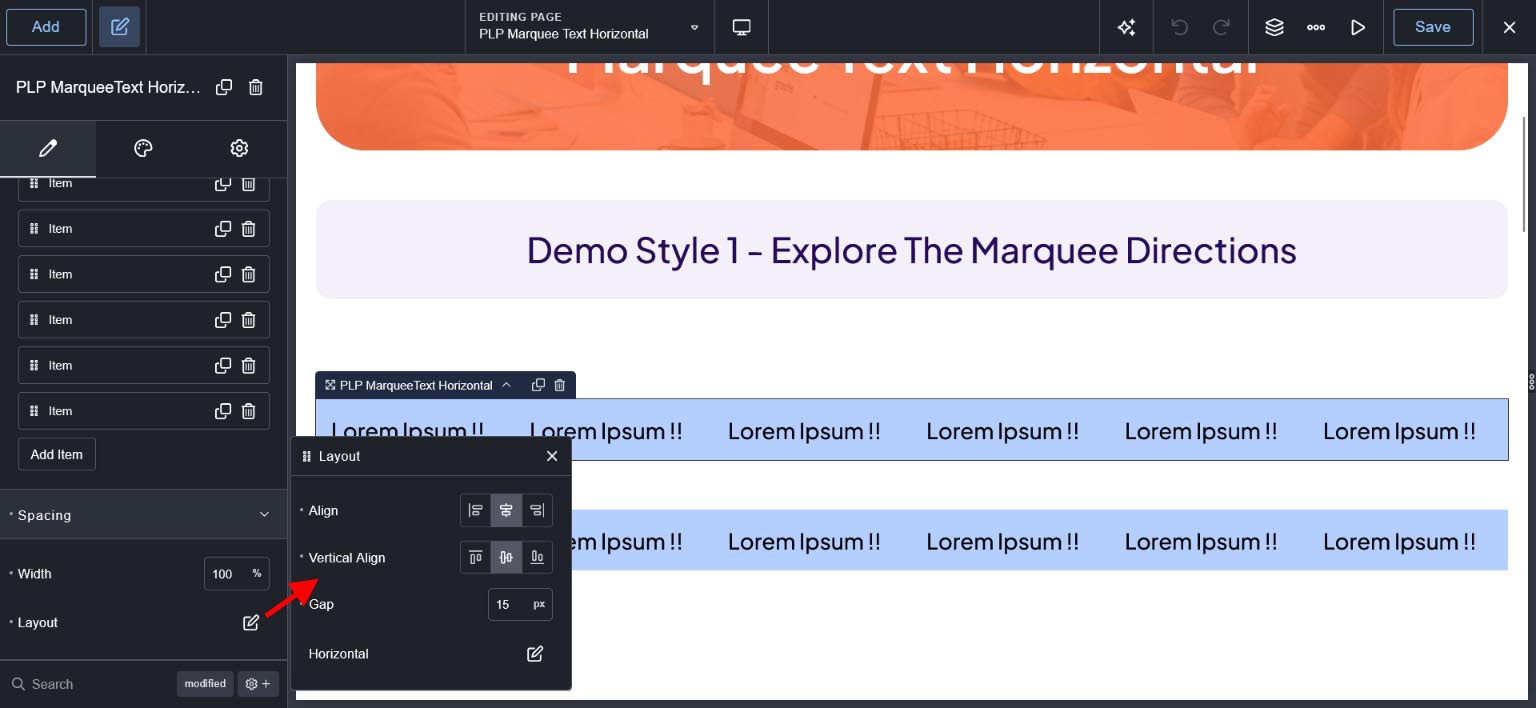This screenshot has width=1536, height=708.
Task: Click the Horizontal label in Layout popup
Action: [x=338, y=654]
